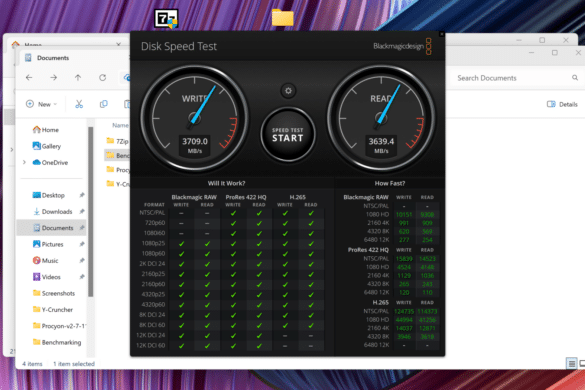The image size is (585, 390).
Task: Click the ProRes 422 HQ column header
Action: [x=246, y=197]
